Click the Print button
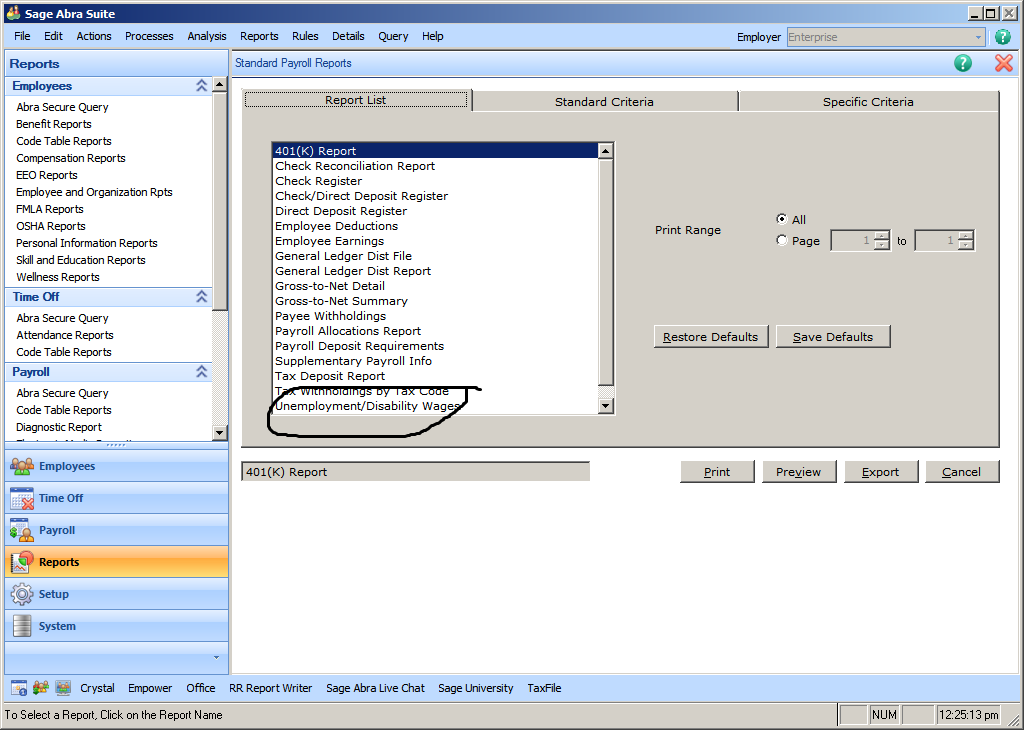 [x=717, y=471]
